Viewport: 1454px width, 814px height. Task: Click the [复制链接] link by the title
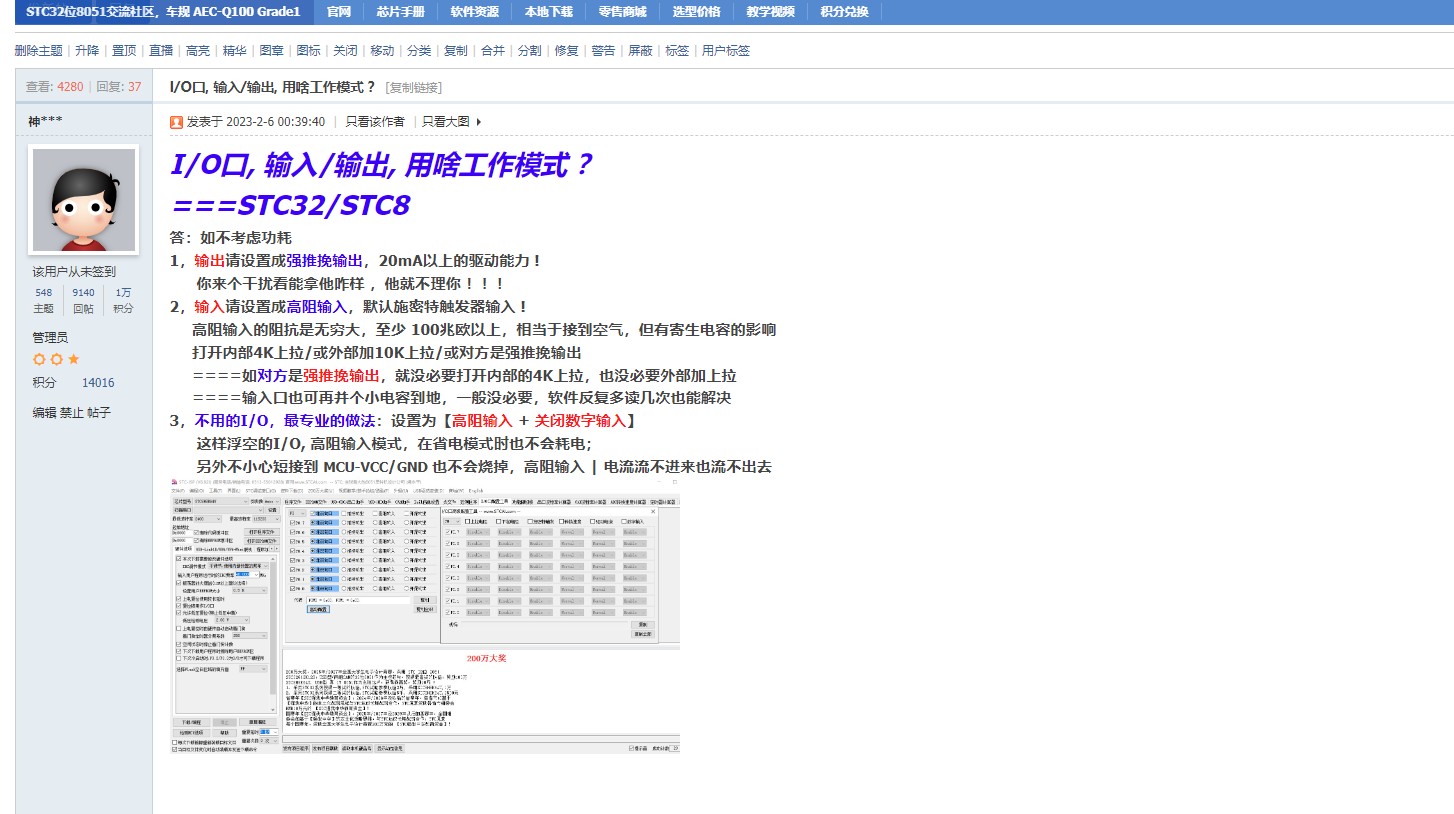click(x=414, y=87)
